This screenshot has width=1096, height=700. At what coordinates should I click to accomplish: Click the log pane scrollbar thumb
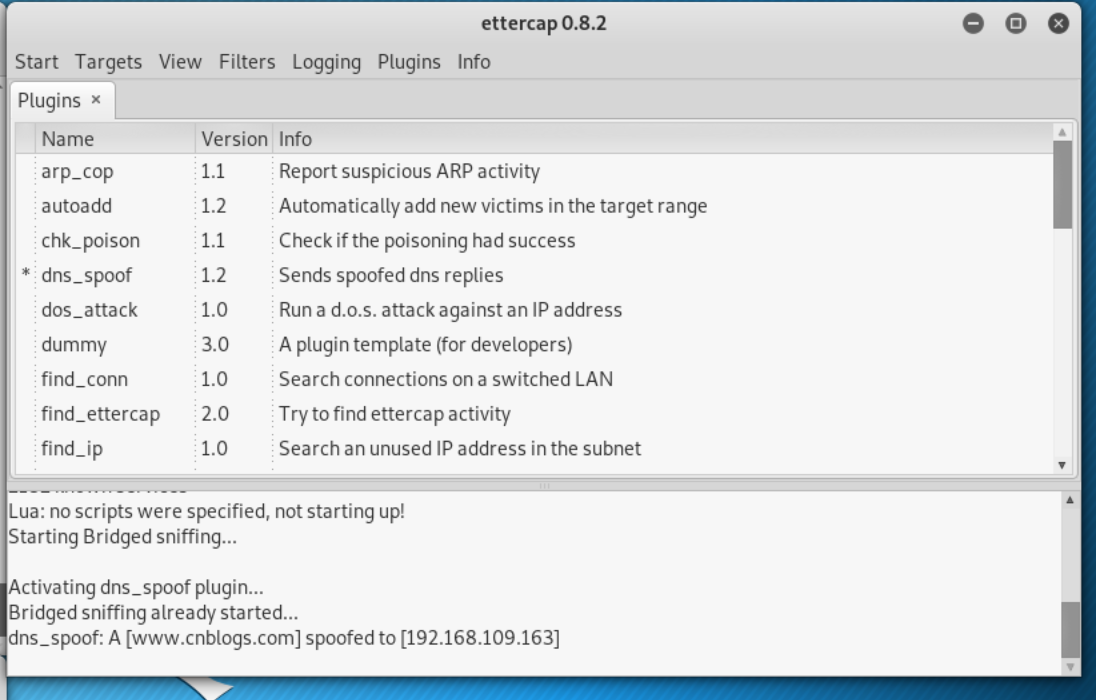(x=1070, y=629)
